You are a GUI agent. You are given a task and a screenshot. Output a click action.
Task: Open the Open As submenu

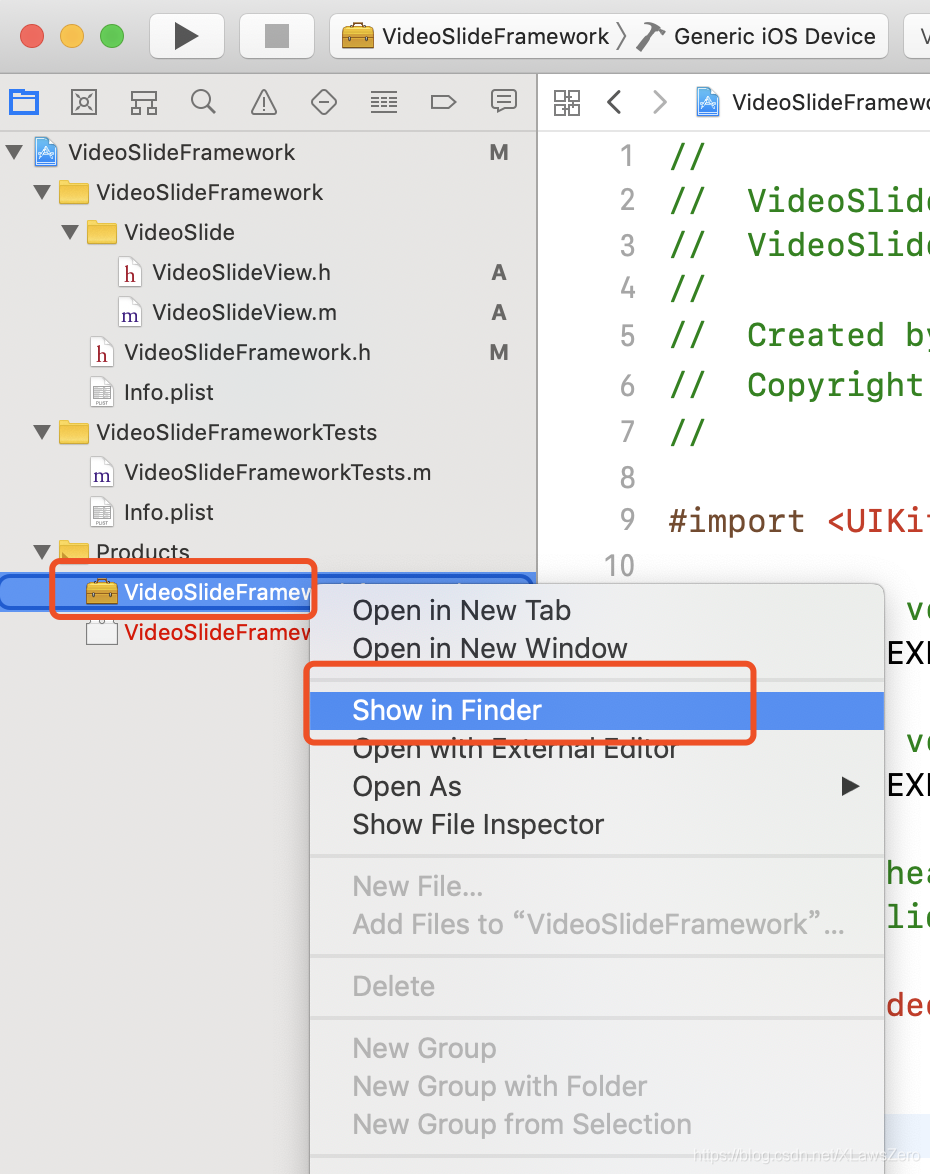597,787
